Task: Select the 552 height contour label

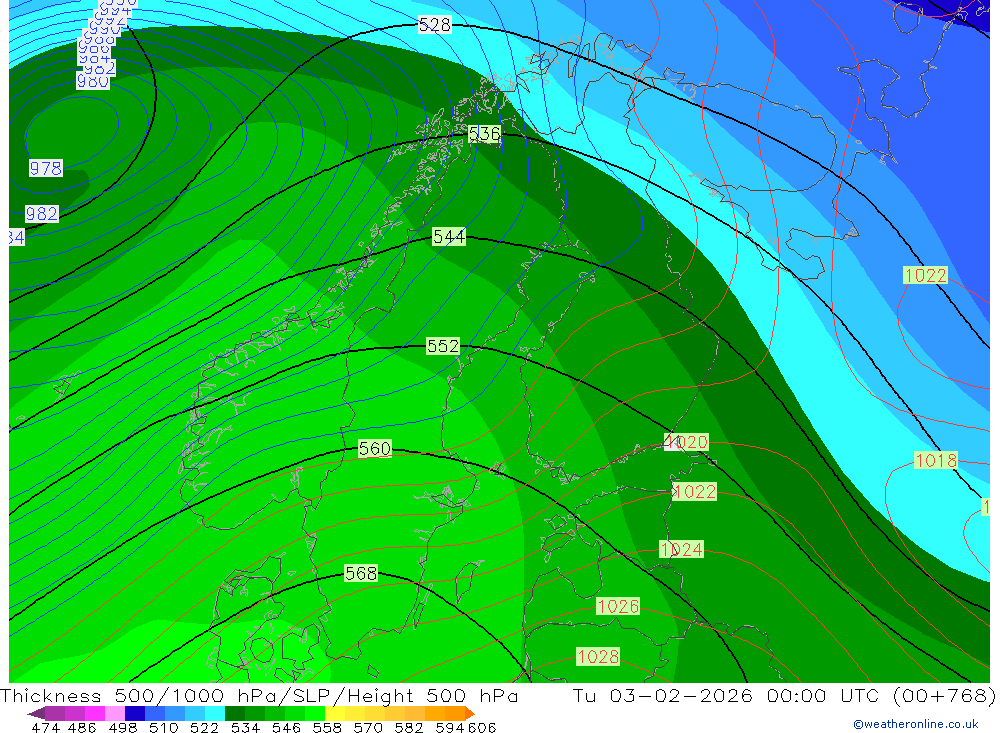Action: click(x=443, y=346)
